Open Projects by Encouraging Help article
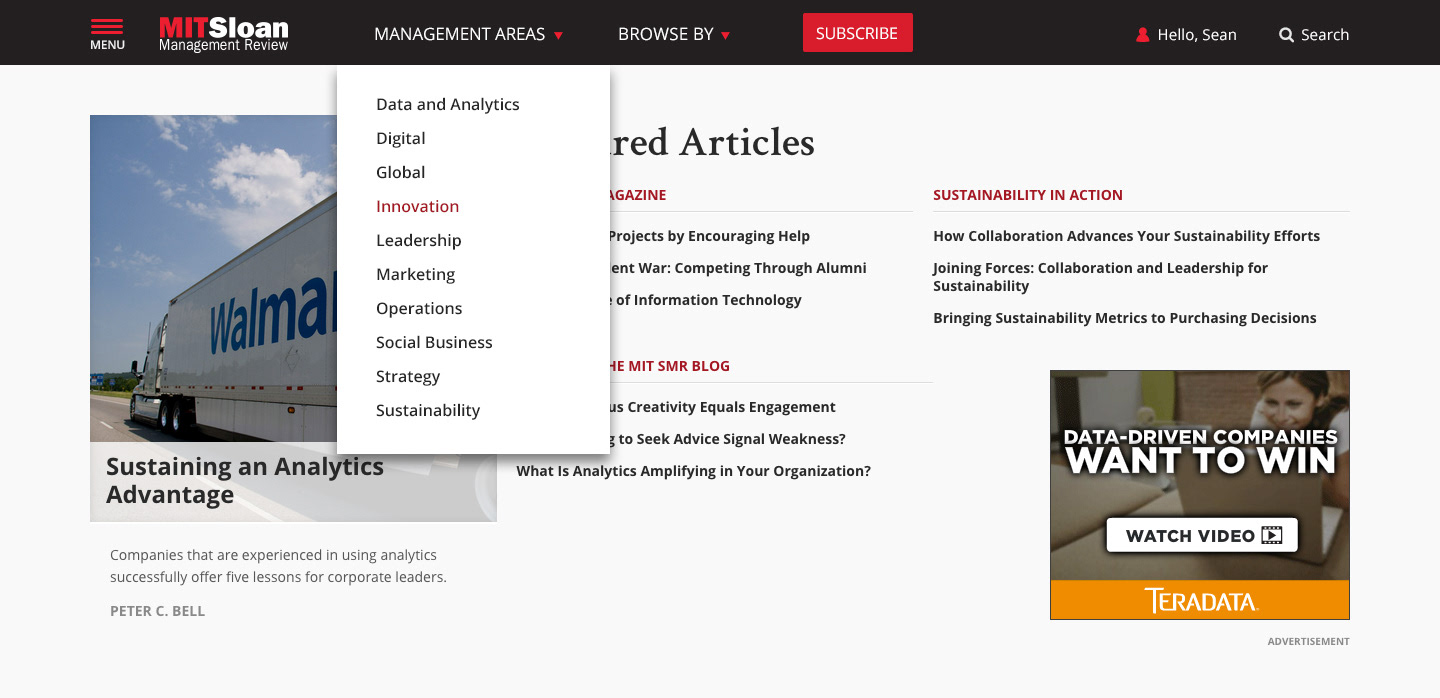1440x698 pixels. coord(710,236)
